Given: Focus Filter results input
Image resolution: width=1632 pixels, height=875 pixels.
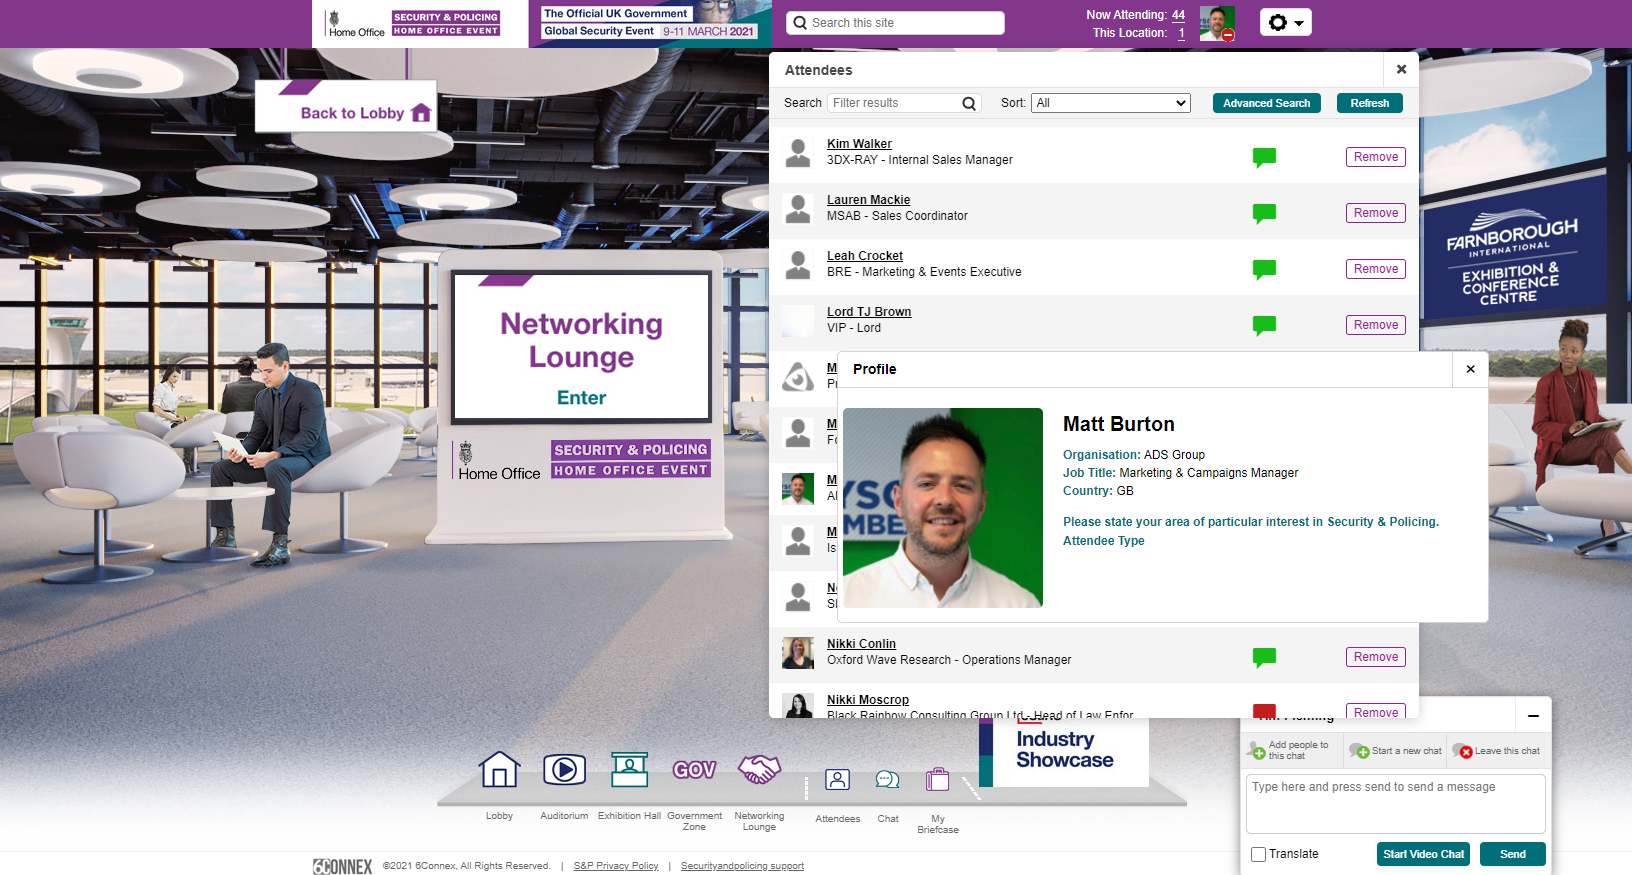Looking at the screenshot, I should (904, 103).
